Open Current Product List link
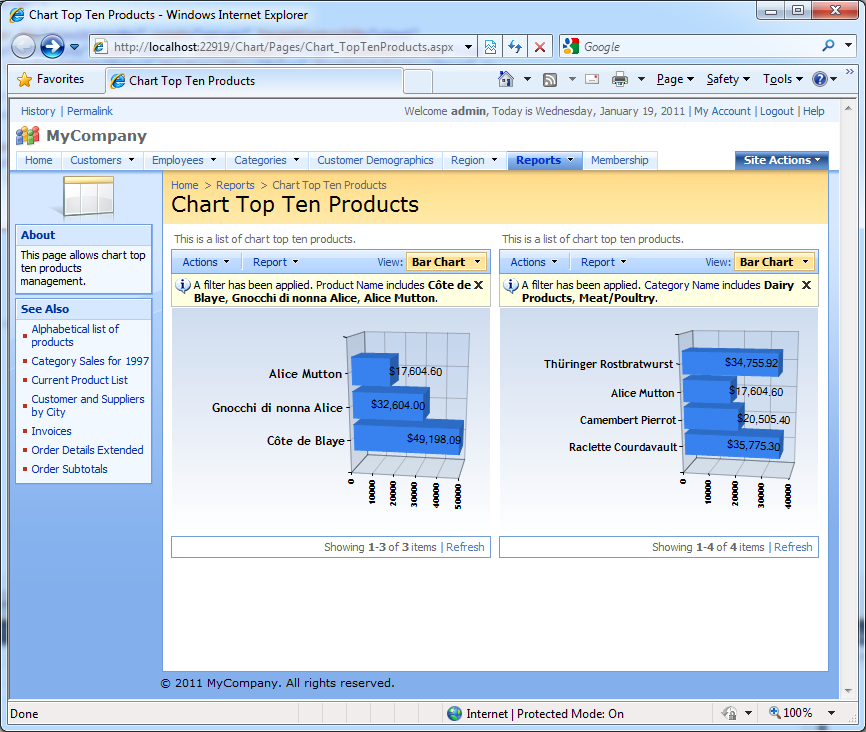The width and height of the screenshot is (866, 732). click(80, 380)
